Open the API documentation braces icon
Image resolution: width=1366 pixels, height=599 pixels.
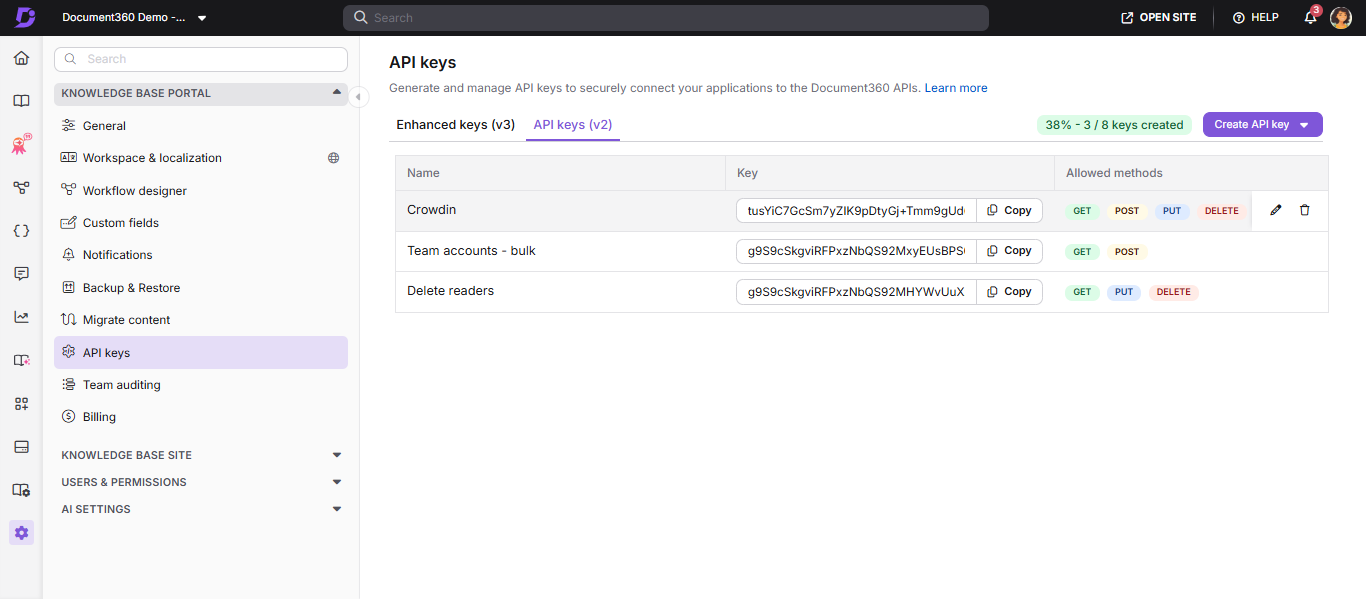[x=21, y=230]
